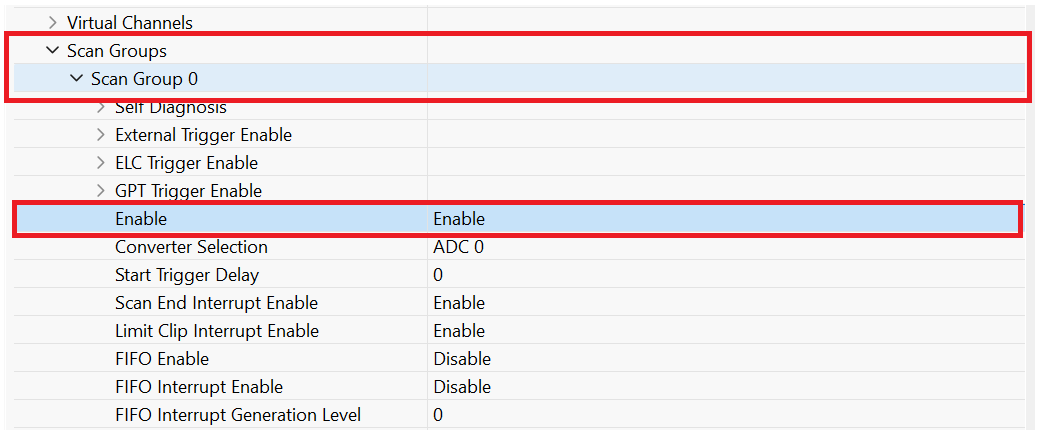
Task: Select the Enable property row label
Action: click(141, 219)
